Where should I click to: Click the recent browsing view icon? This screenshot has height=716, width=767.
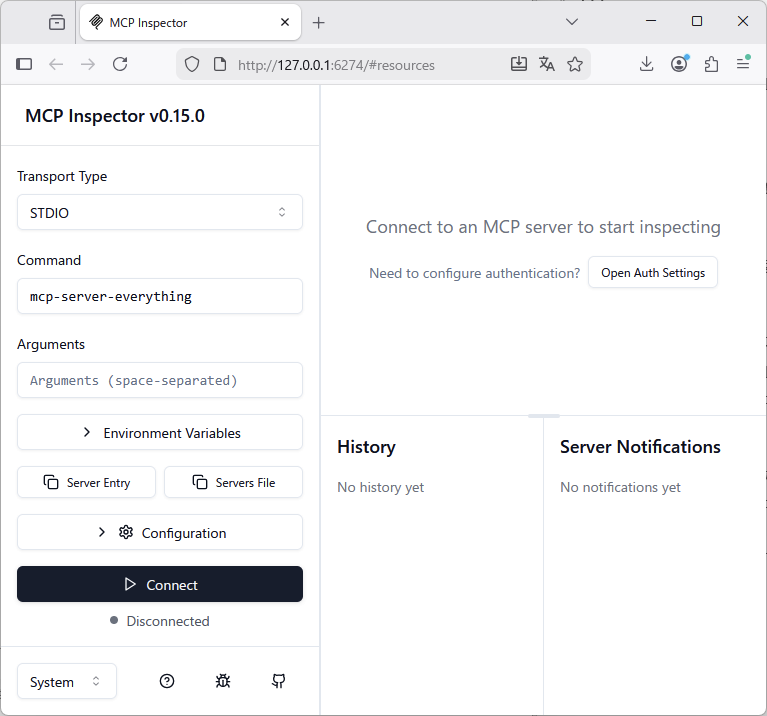coord(57,22)
